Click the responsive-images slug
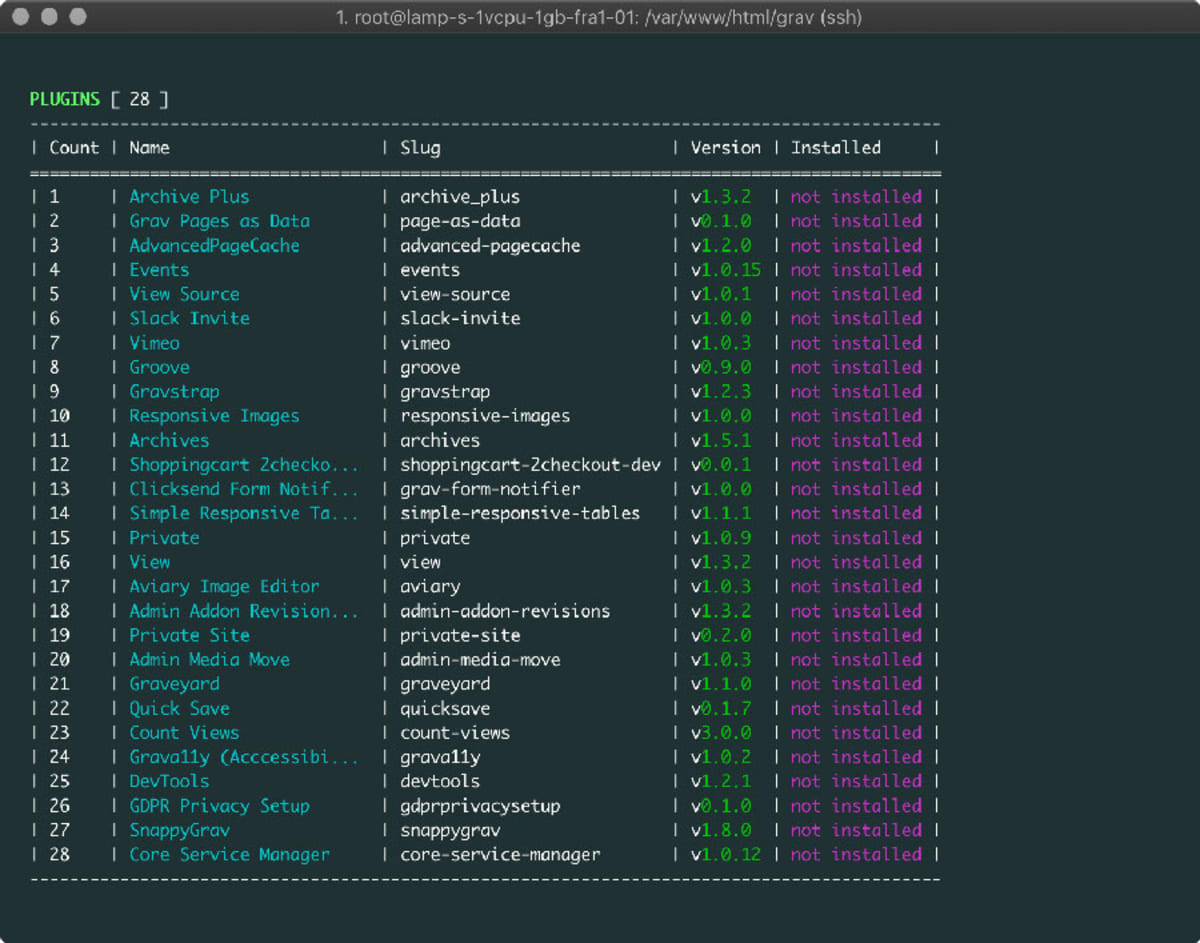 (485, 416)
